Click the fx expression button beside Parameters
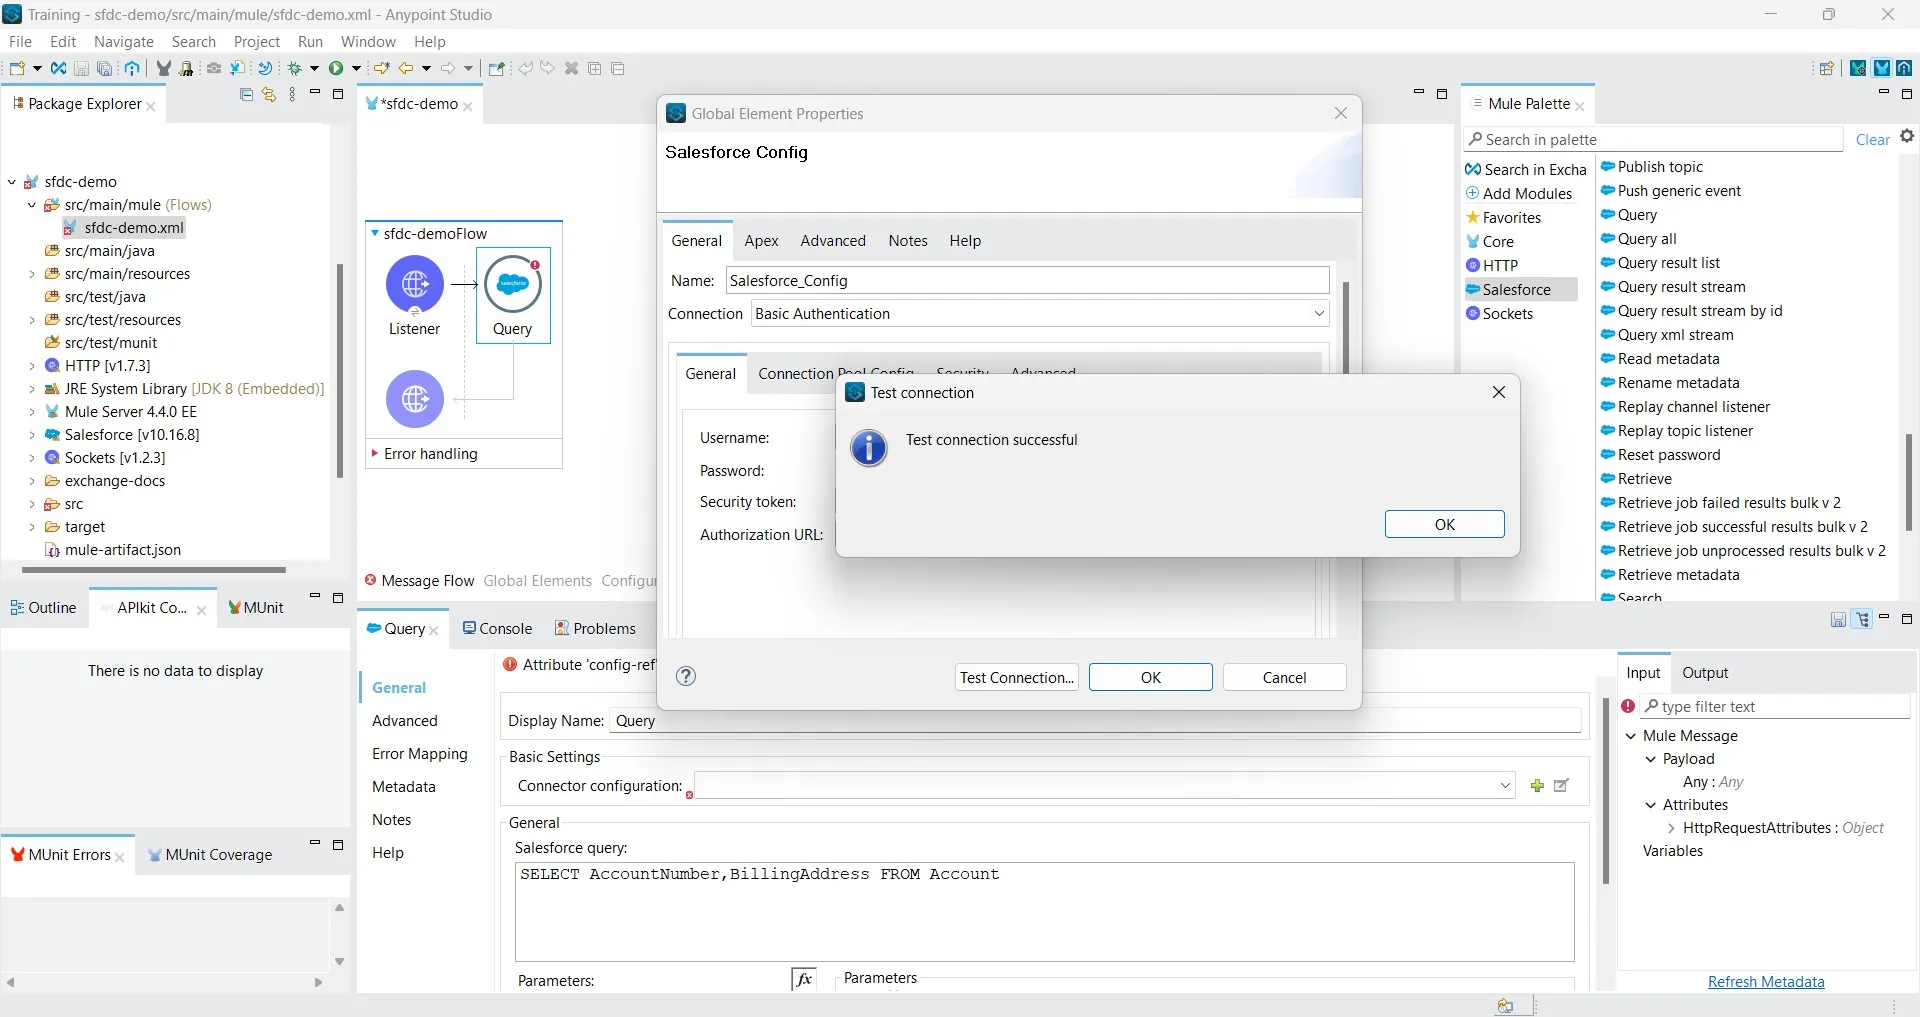The image size is (1920, 1017). click(x=804, y=979)
